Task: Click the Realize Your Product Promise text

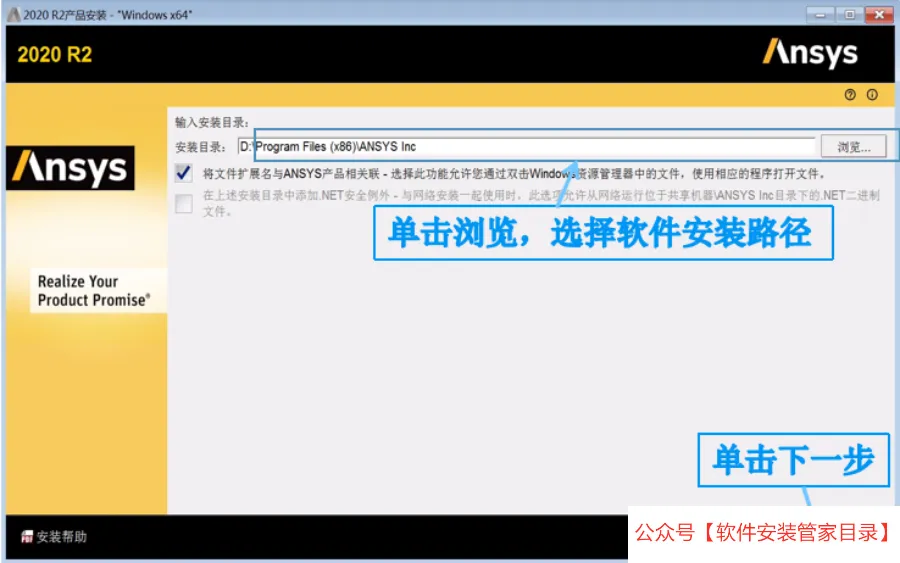Action: coord(94,290)
